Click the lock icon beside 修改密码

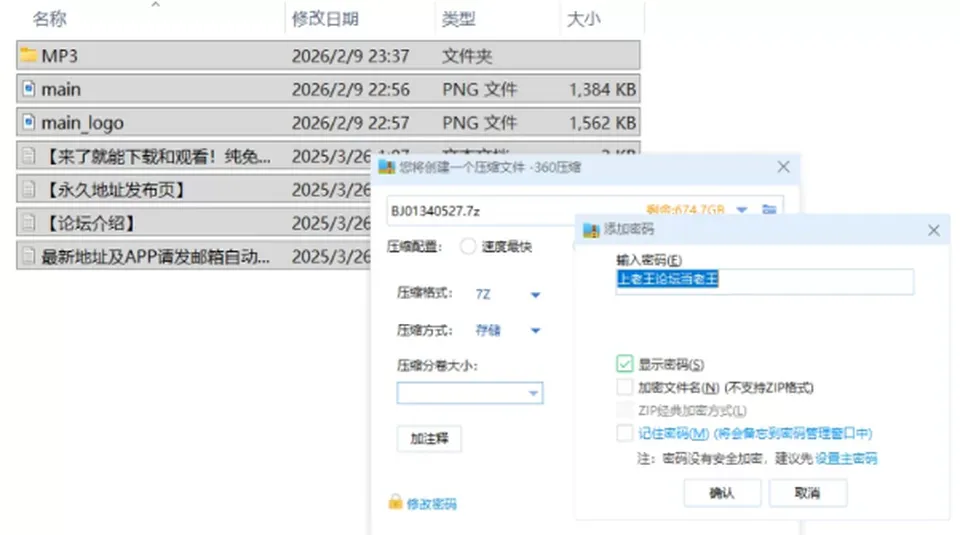click(396, 502)
